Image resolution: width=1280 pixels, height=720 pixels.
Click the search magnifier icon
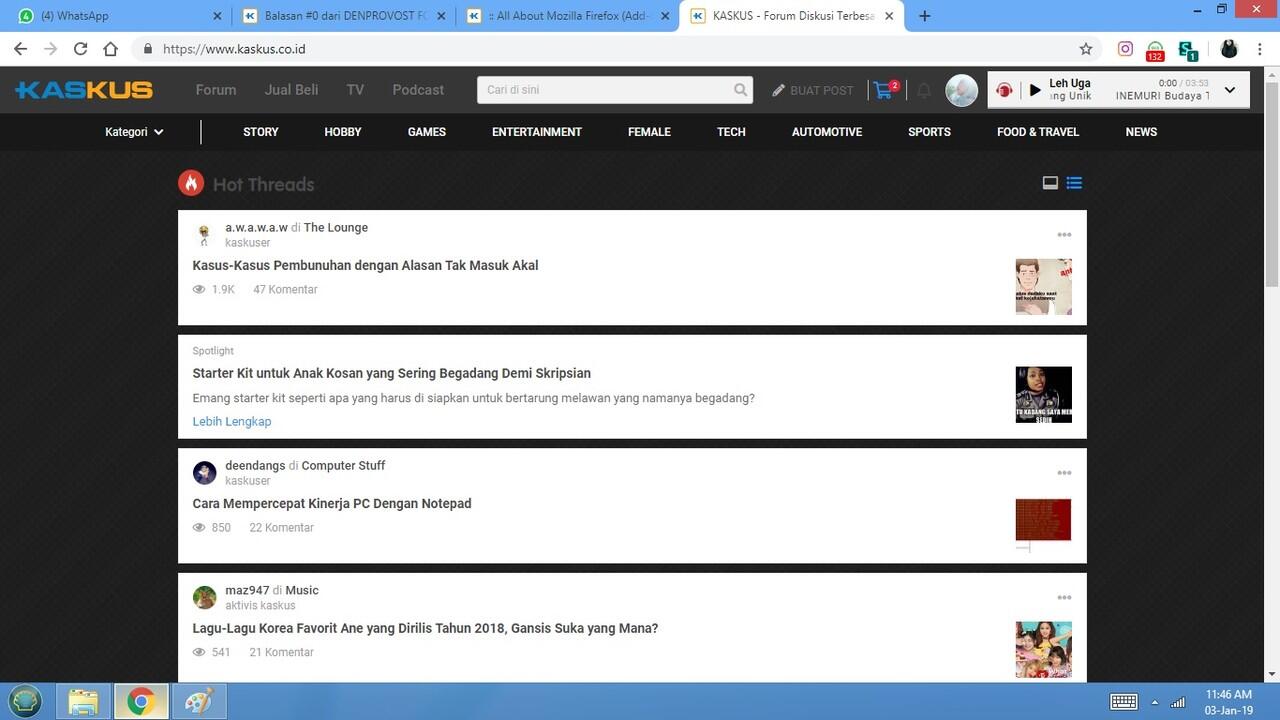[740, 90]
